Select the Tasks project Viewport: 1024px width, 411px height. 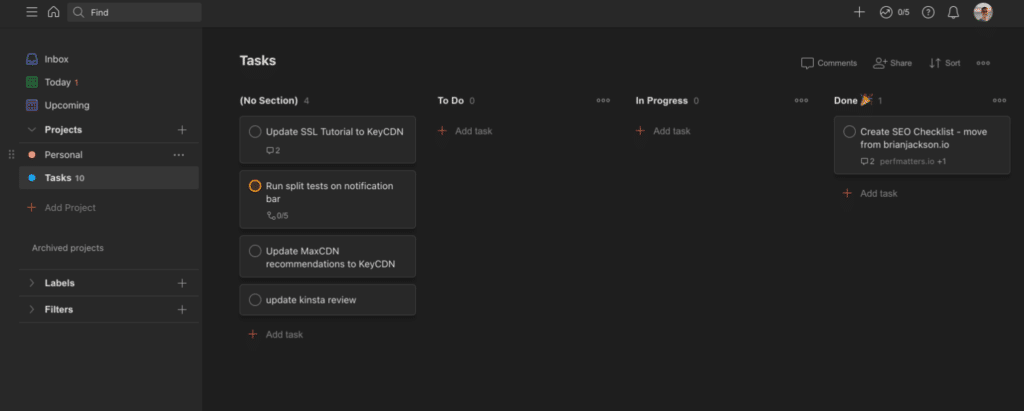[x=108, y=178]
